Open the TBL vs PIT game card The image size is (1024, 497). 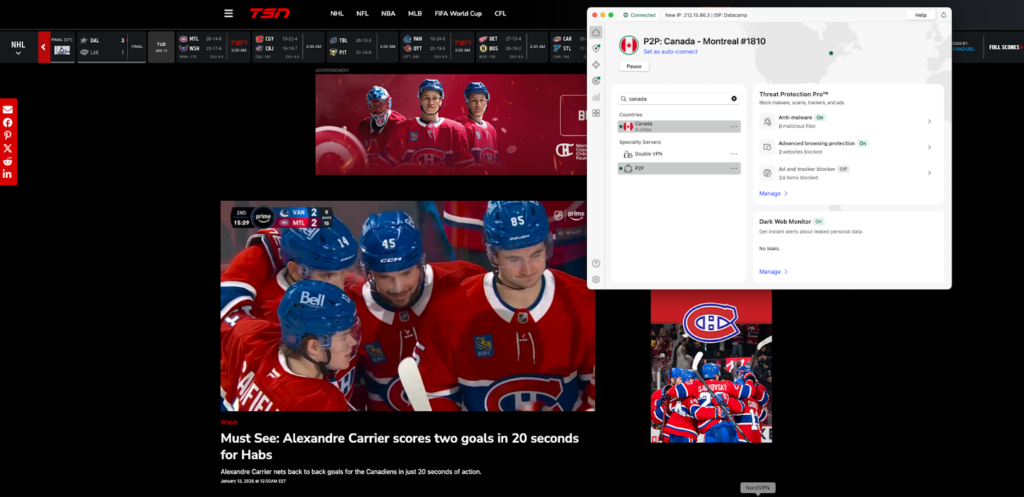(x=362, y=47)
